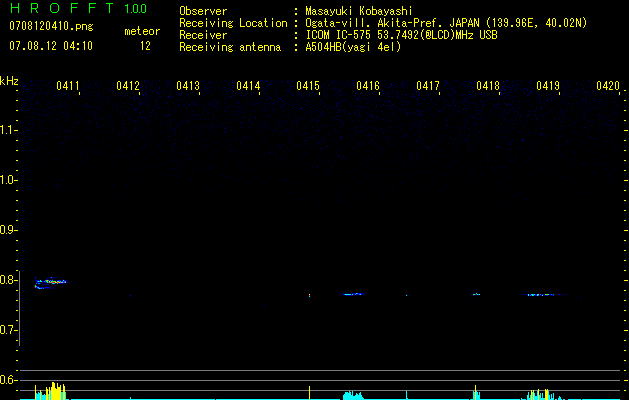629x400 pixels.
Task: Click the 0.9 frequency axis label
Action: pos(8,230)
